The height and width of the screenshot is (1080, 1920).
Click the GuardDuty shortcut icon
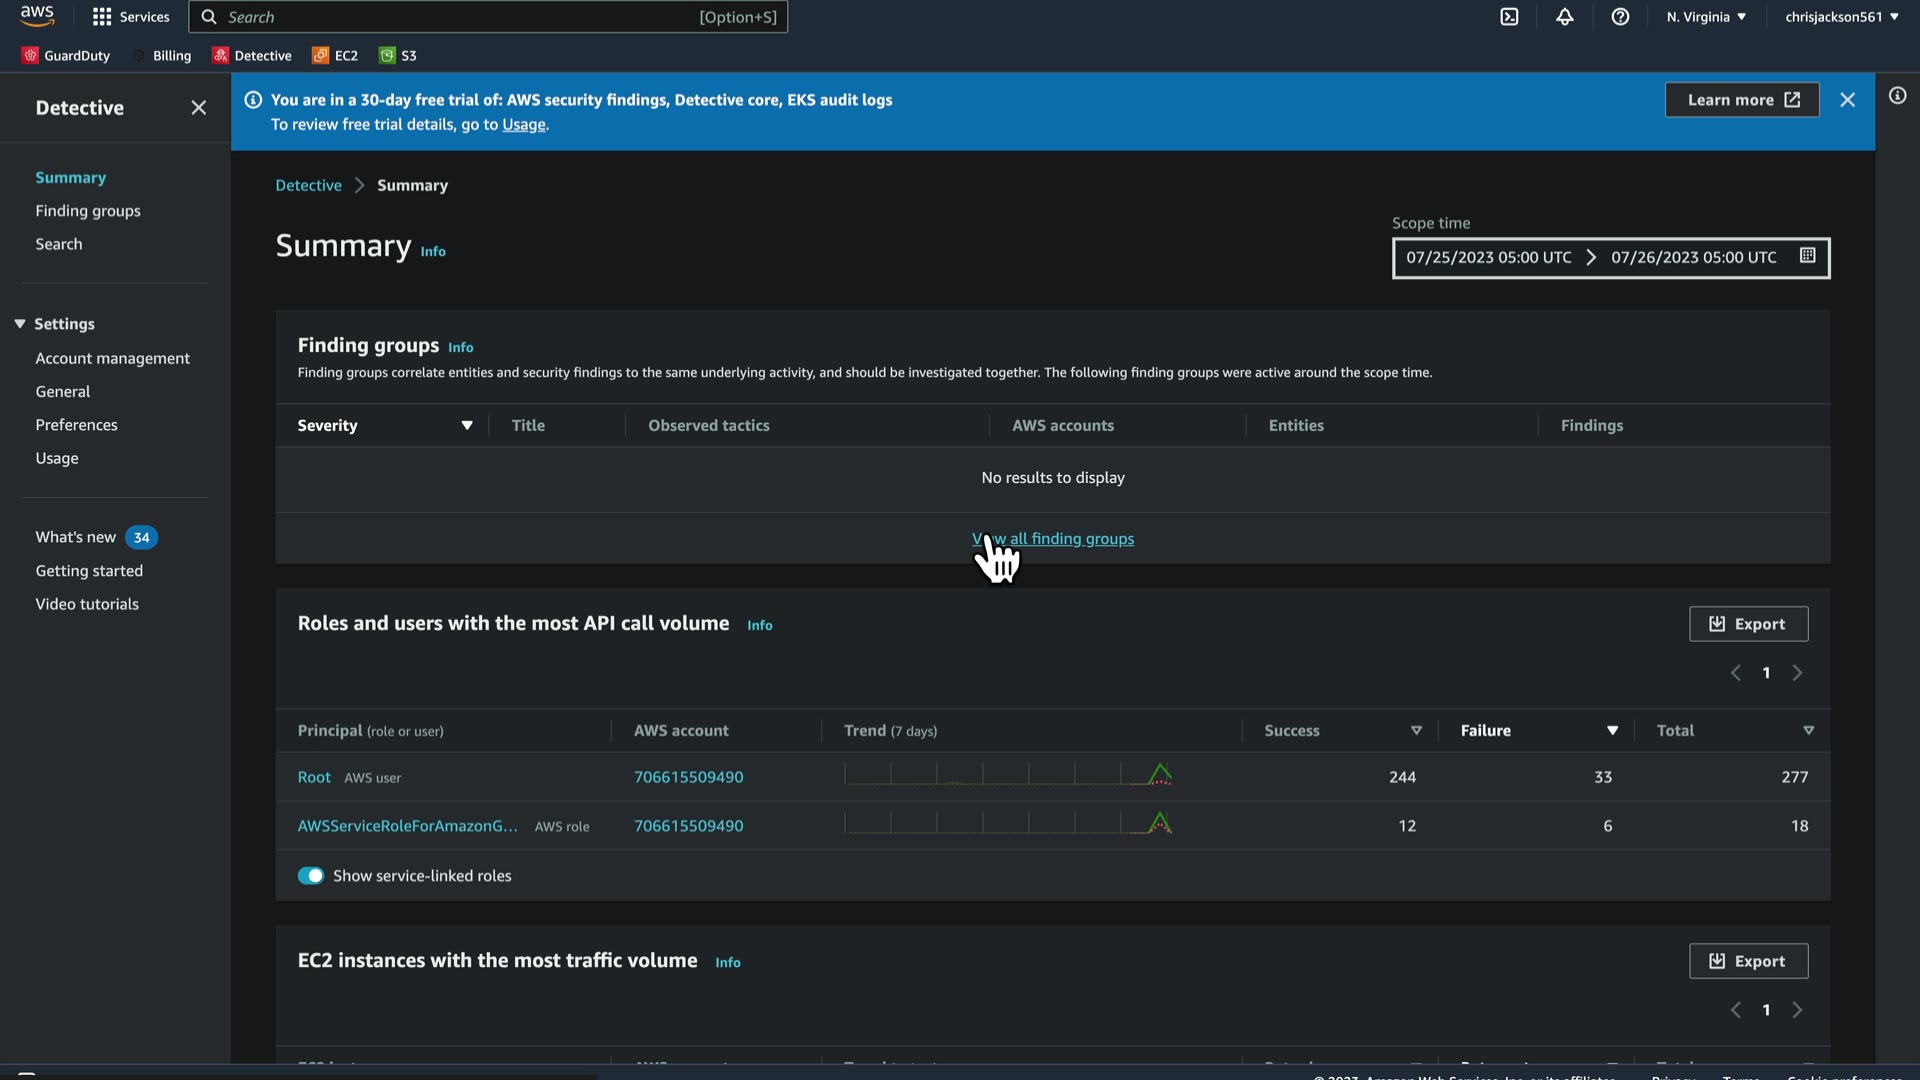[x=30, y=56]
